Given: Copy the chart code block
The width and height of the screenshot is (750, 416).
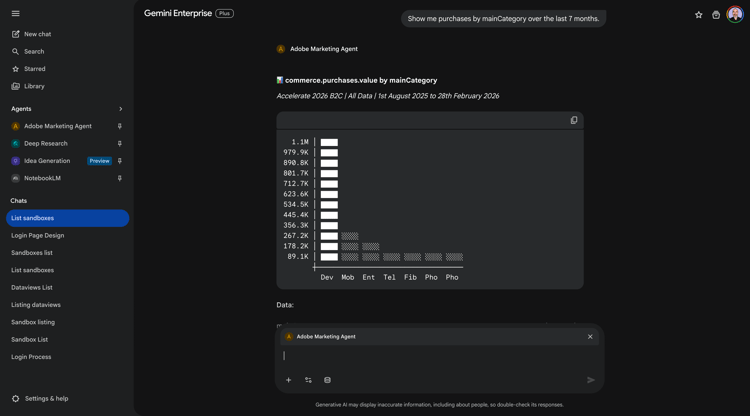Looking at the screenshot, I should pos(574,120).
